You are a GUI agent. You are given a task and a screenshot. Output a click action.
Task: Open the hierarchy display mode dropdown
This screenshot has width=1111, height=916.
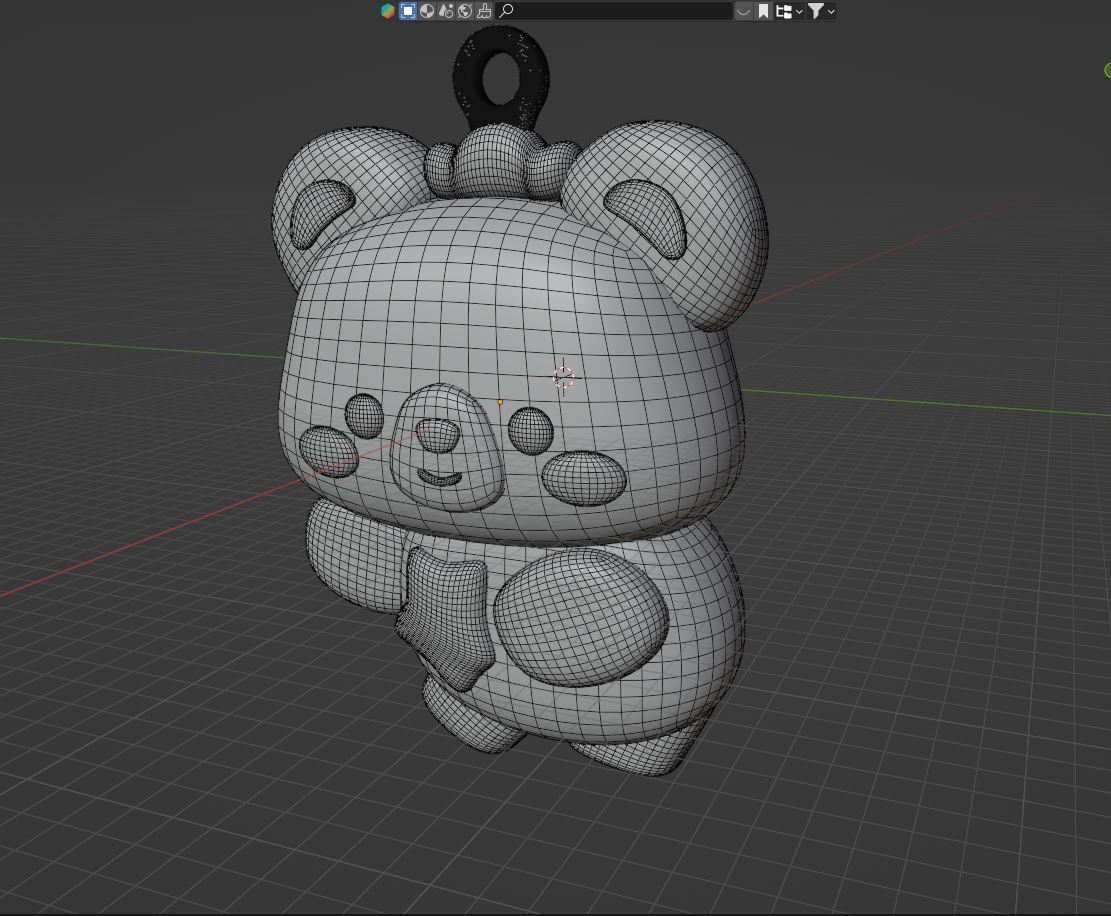(x=789, y=11)
